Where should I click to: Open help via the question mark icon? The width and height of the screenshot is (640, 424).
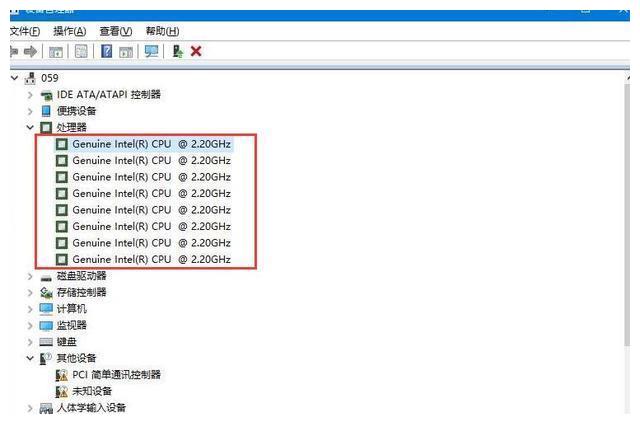coord(107,51)
